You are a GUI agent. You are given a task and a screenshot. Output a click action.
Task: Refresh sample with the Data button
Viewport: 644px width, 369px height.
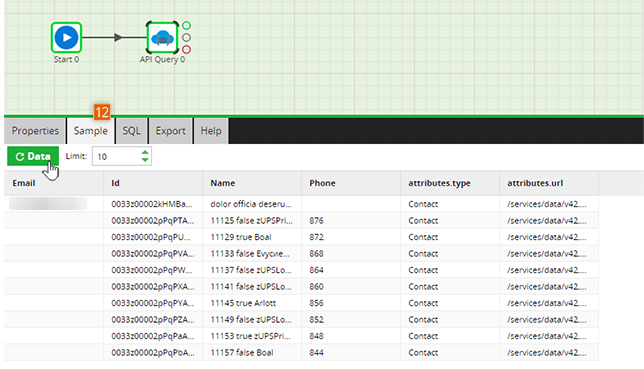(x=33, y=156)
